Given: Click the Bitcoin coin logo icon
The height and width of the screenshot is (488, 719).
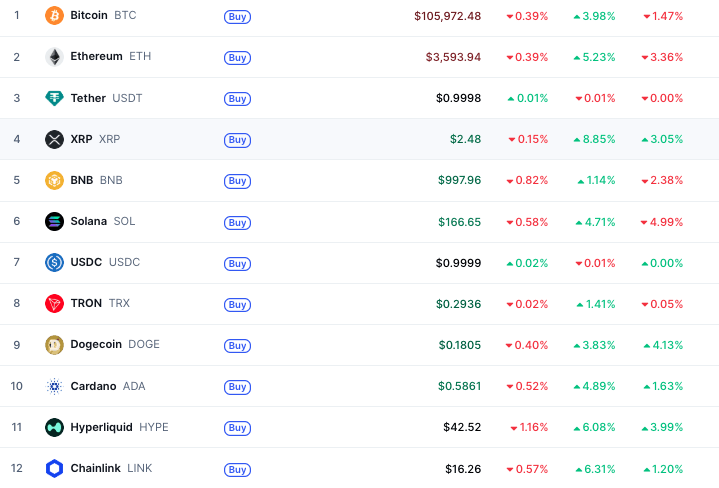Looking at the screenshot, I should (54, 16).
